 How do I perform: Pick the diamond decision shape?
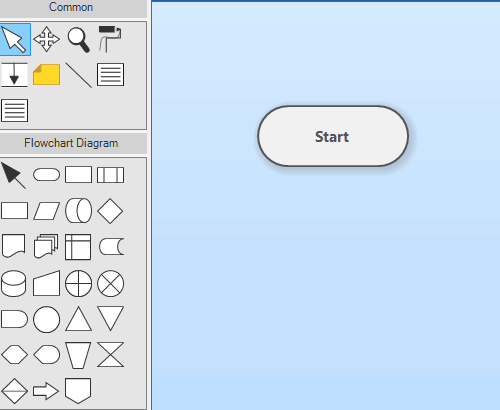[x=110, y=211]
